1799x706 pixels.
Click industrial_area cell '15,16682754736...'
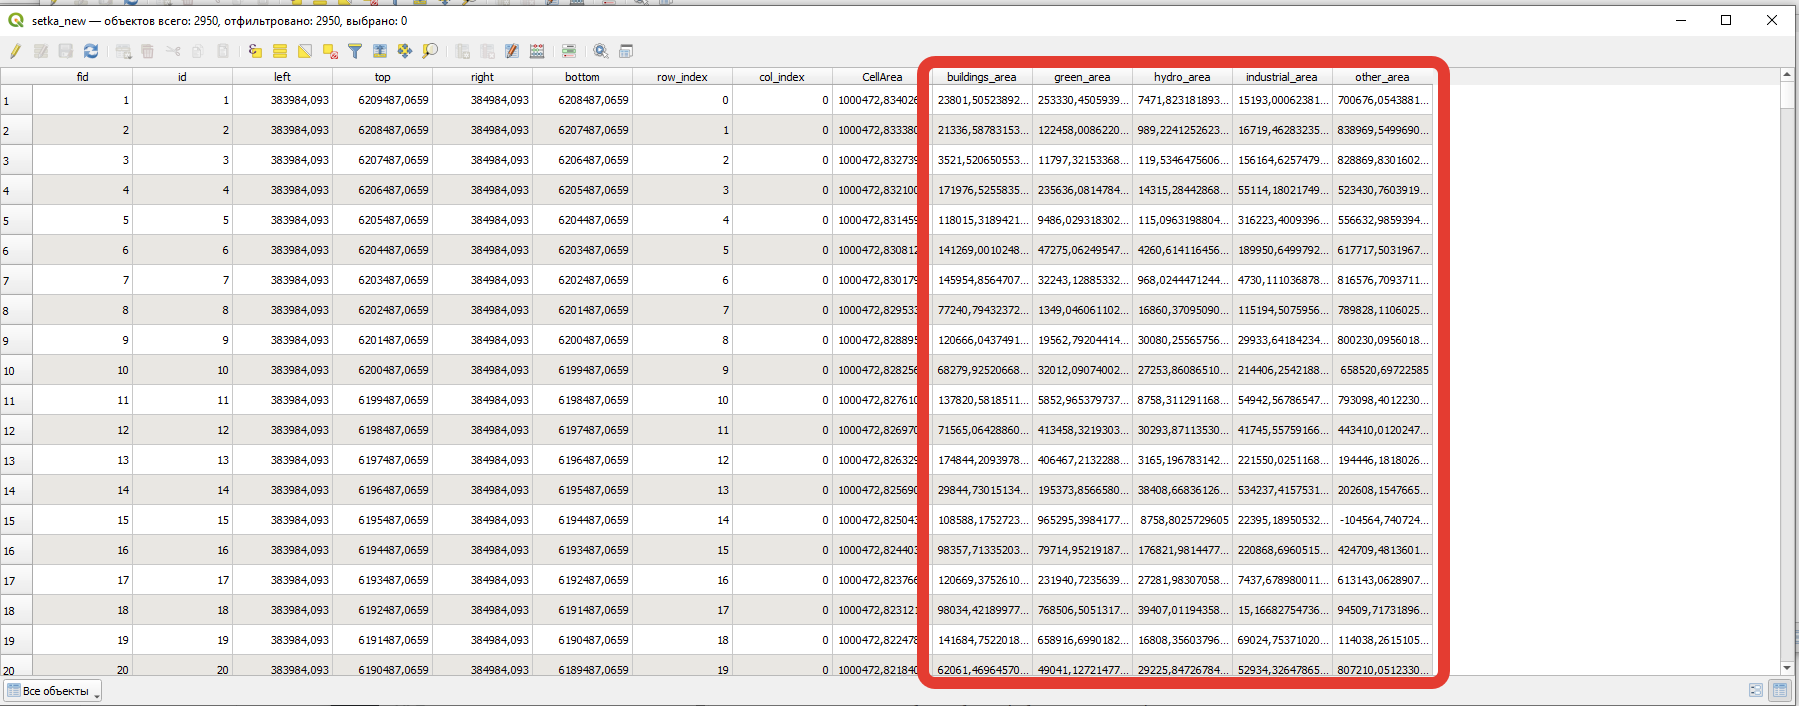[1282, 610]
